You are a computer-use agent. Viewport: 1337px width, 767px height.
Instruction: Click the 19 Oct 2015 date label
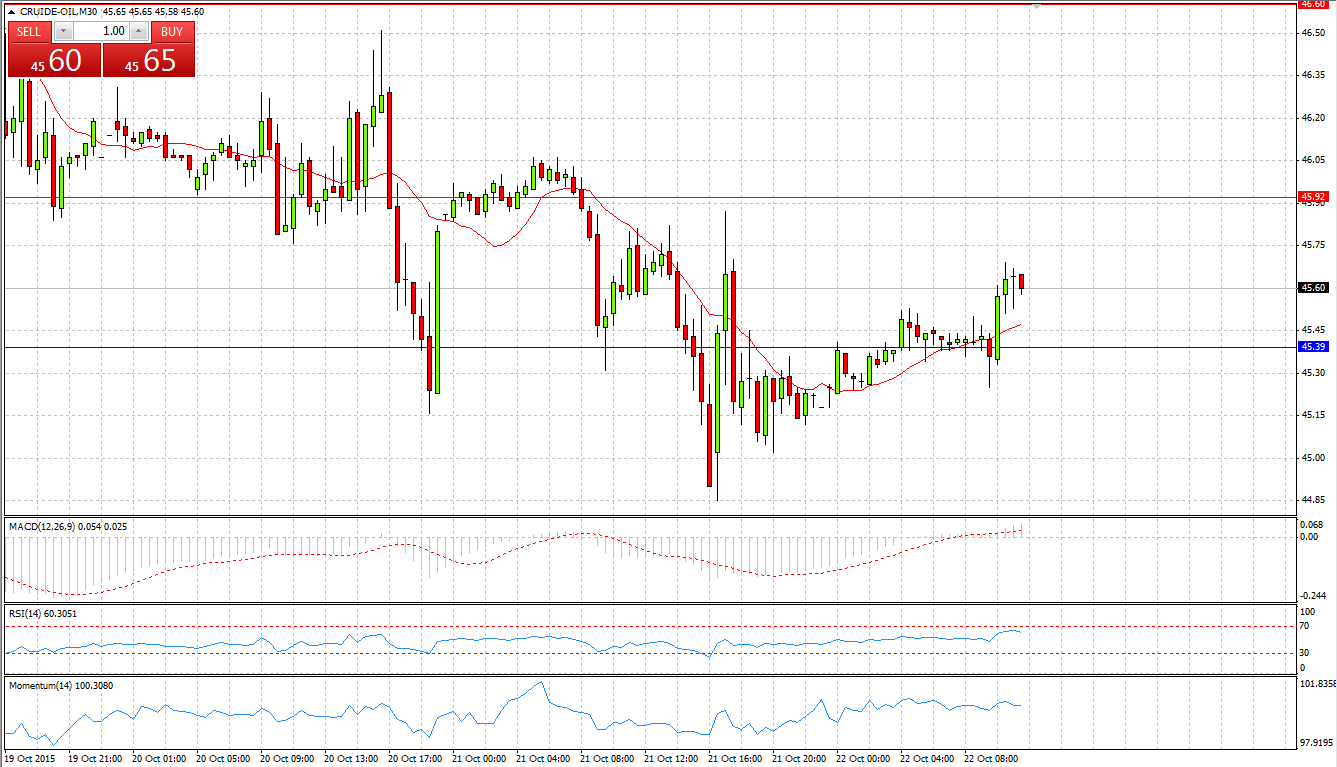[30, 759]
